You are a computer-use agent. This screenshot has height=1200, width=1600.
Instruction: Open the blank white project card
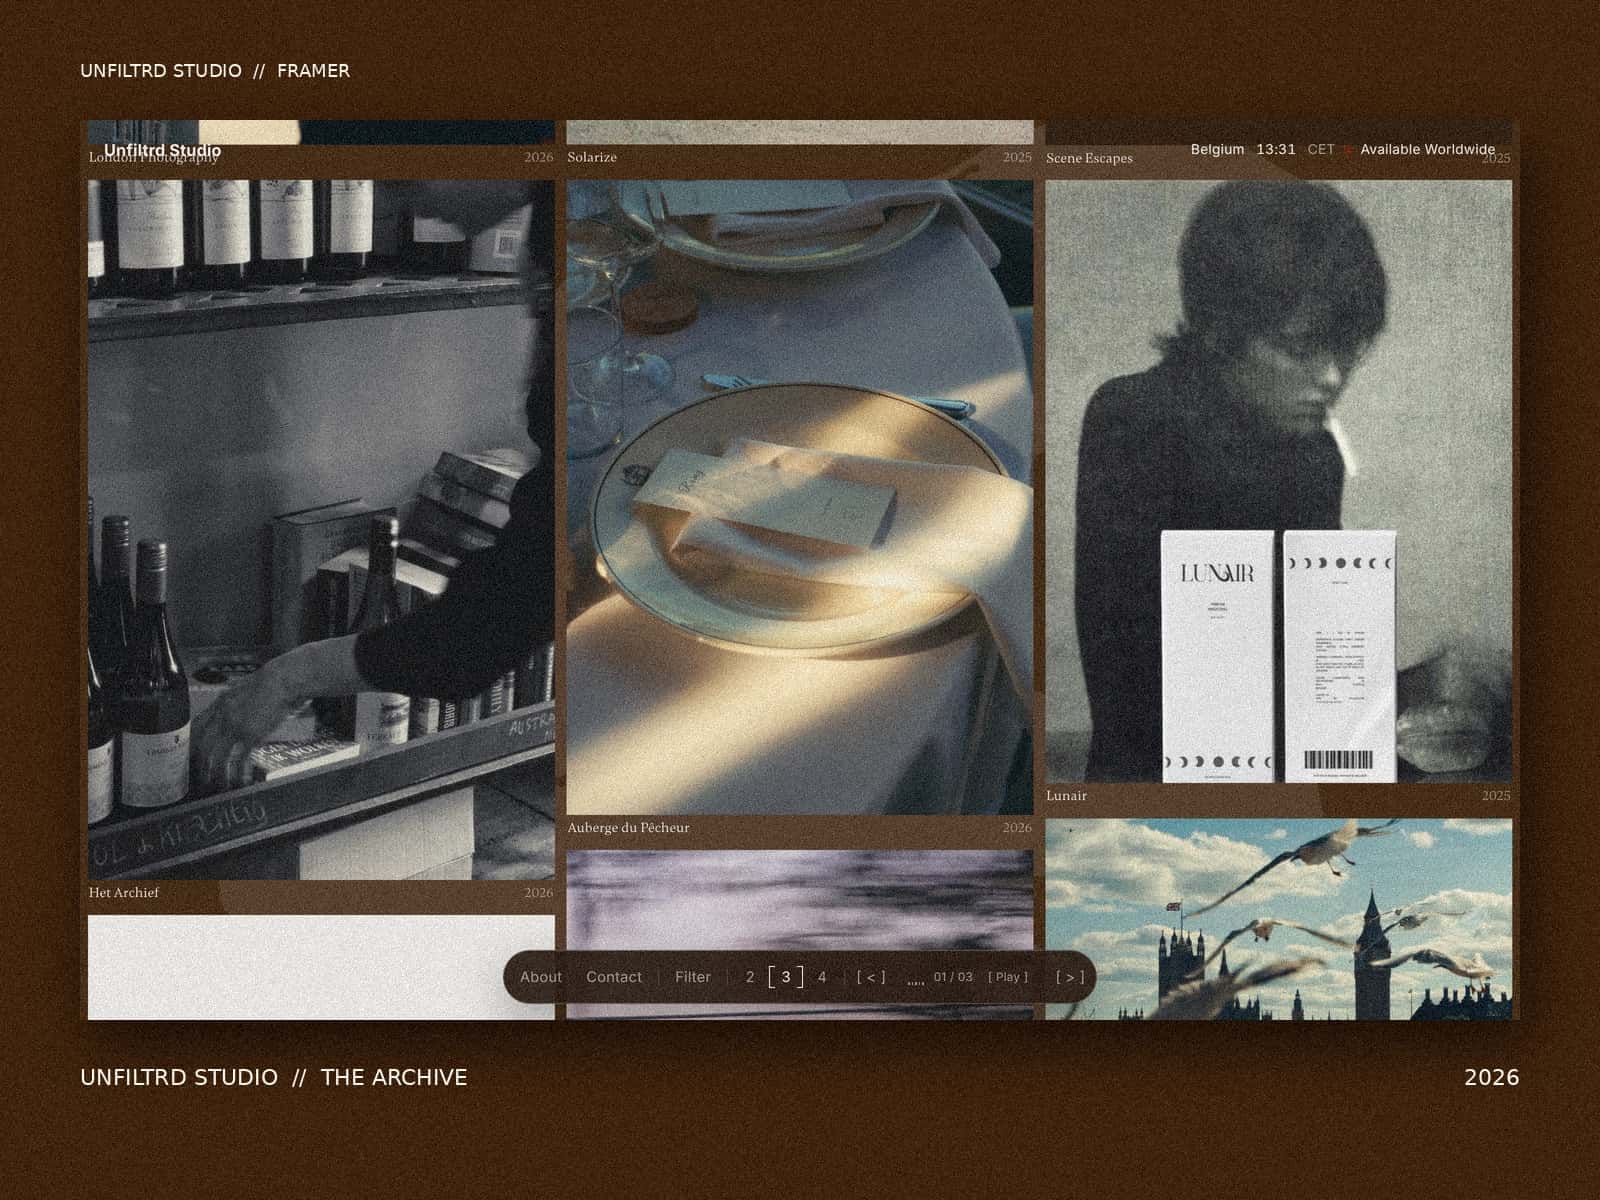(321, 968)
